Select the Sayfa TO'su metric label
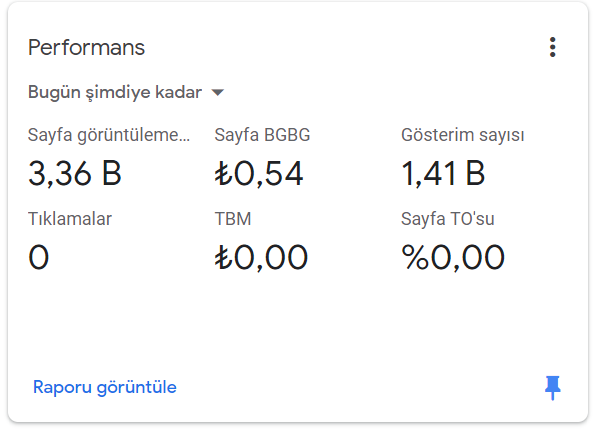The width and height of the screenshot is (597, 434). (448, 219)
